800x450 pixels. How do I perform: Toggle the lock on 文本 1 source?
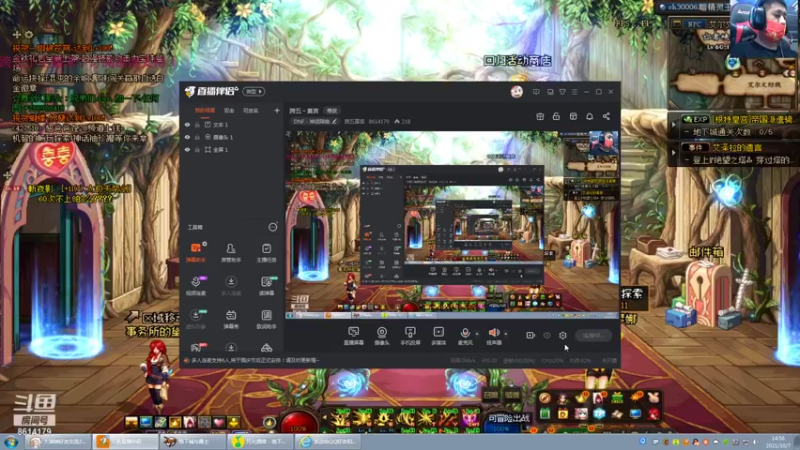pyautogui.click(x=197, y=124)
